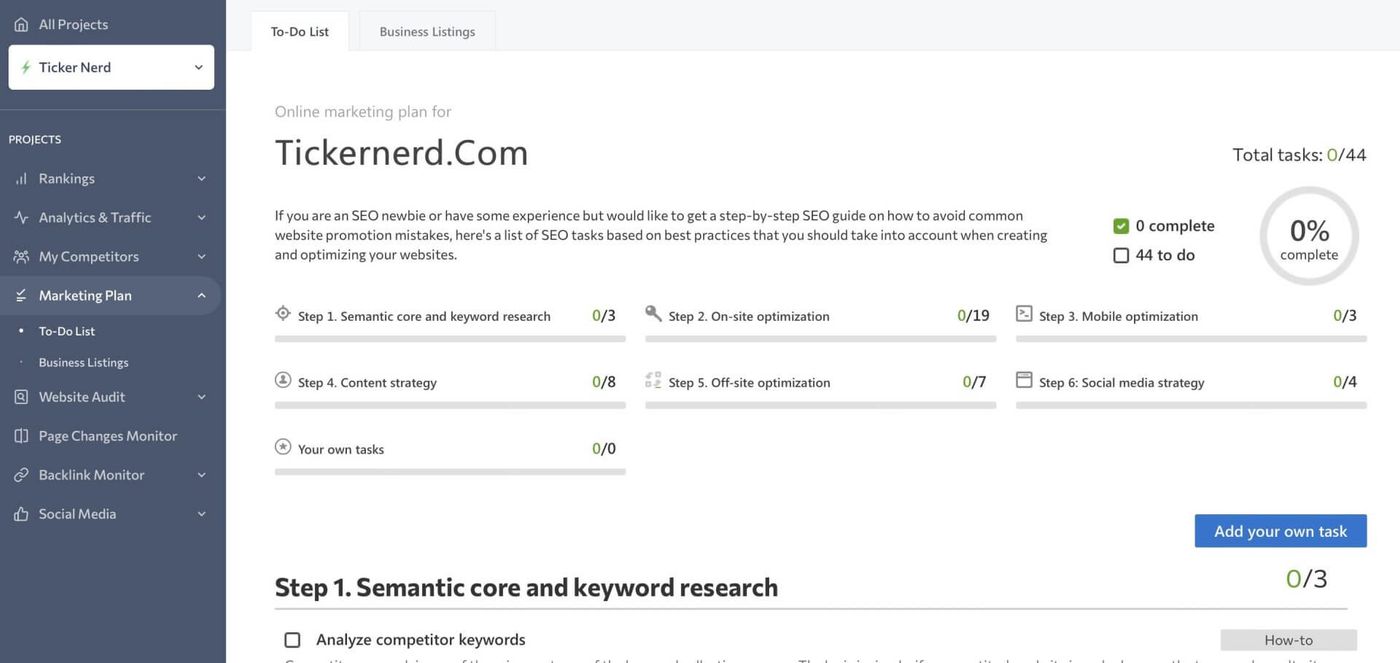Click the Social Media thumbs-up icon

(x=21, y=514)
